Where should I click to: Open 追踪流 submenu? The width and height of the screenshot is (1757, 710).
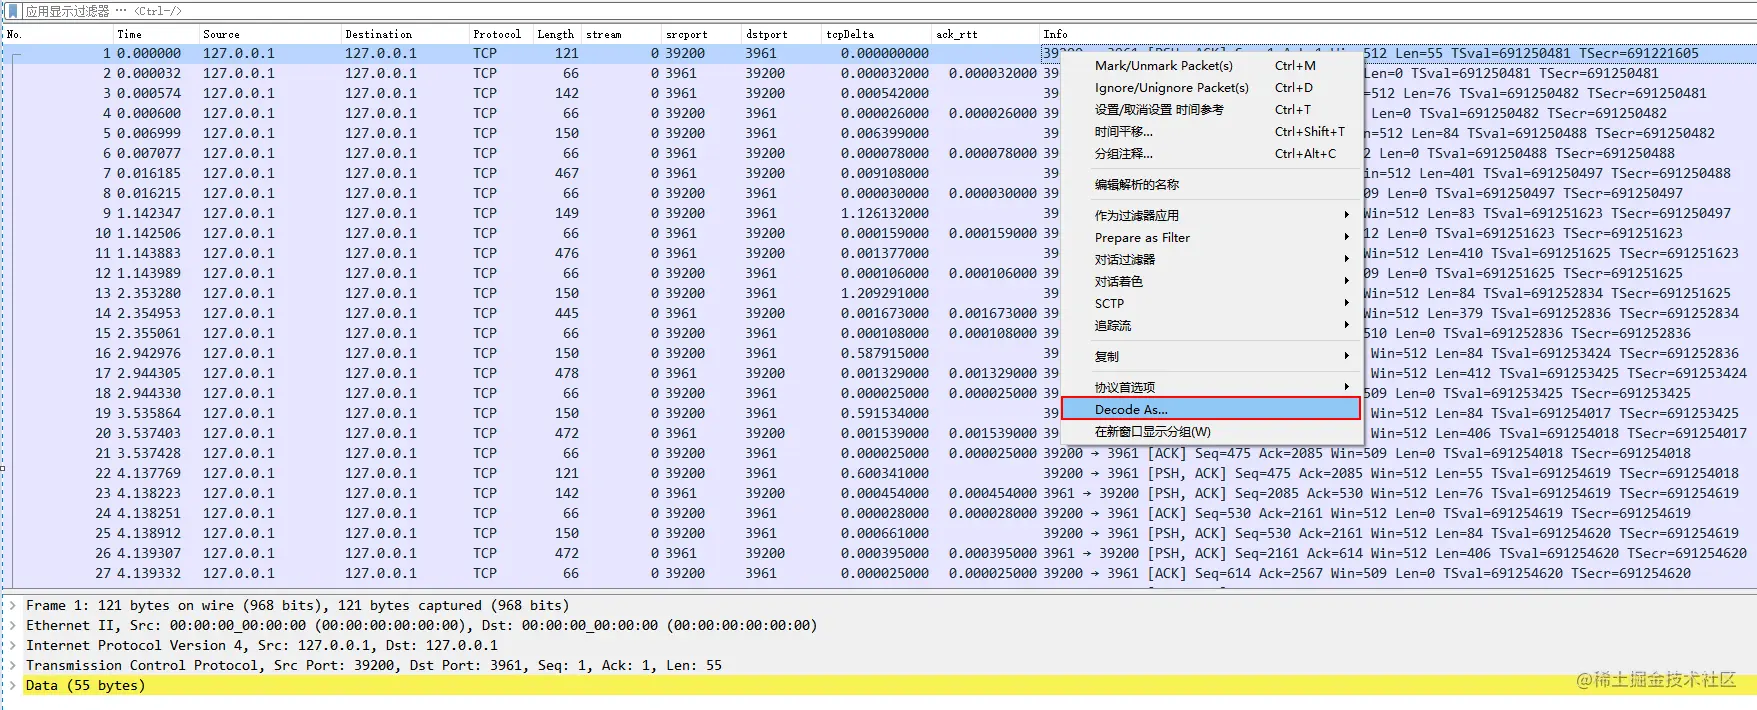point(1211,325)
